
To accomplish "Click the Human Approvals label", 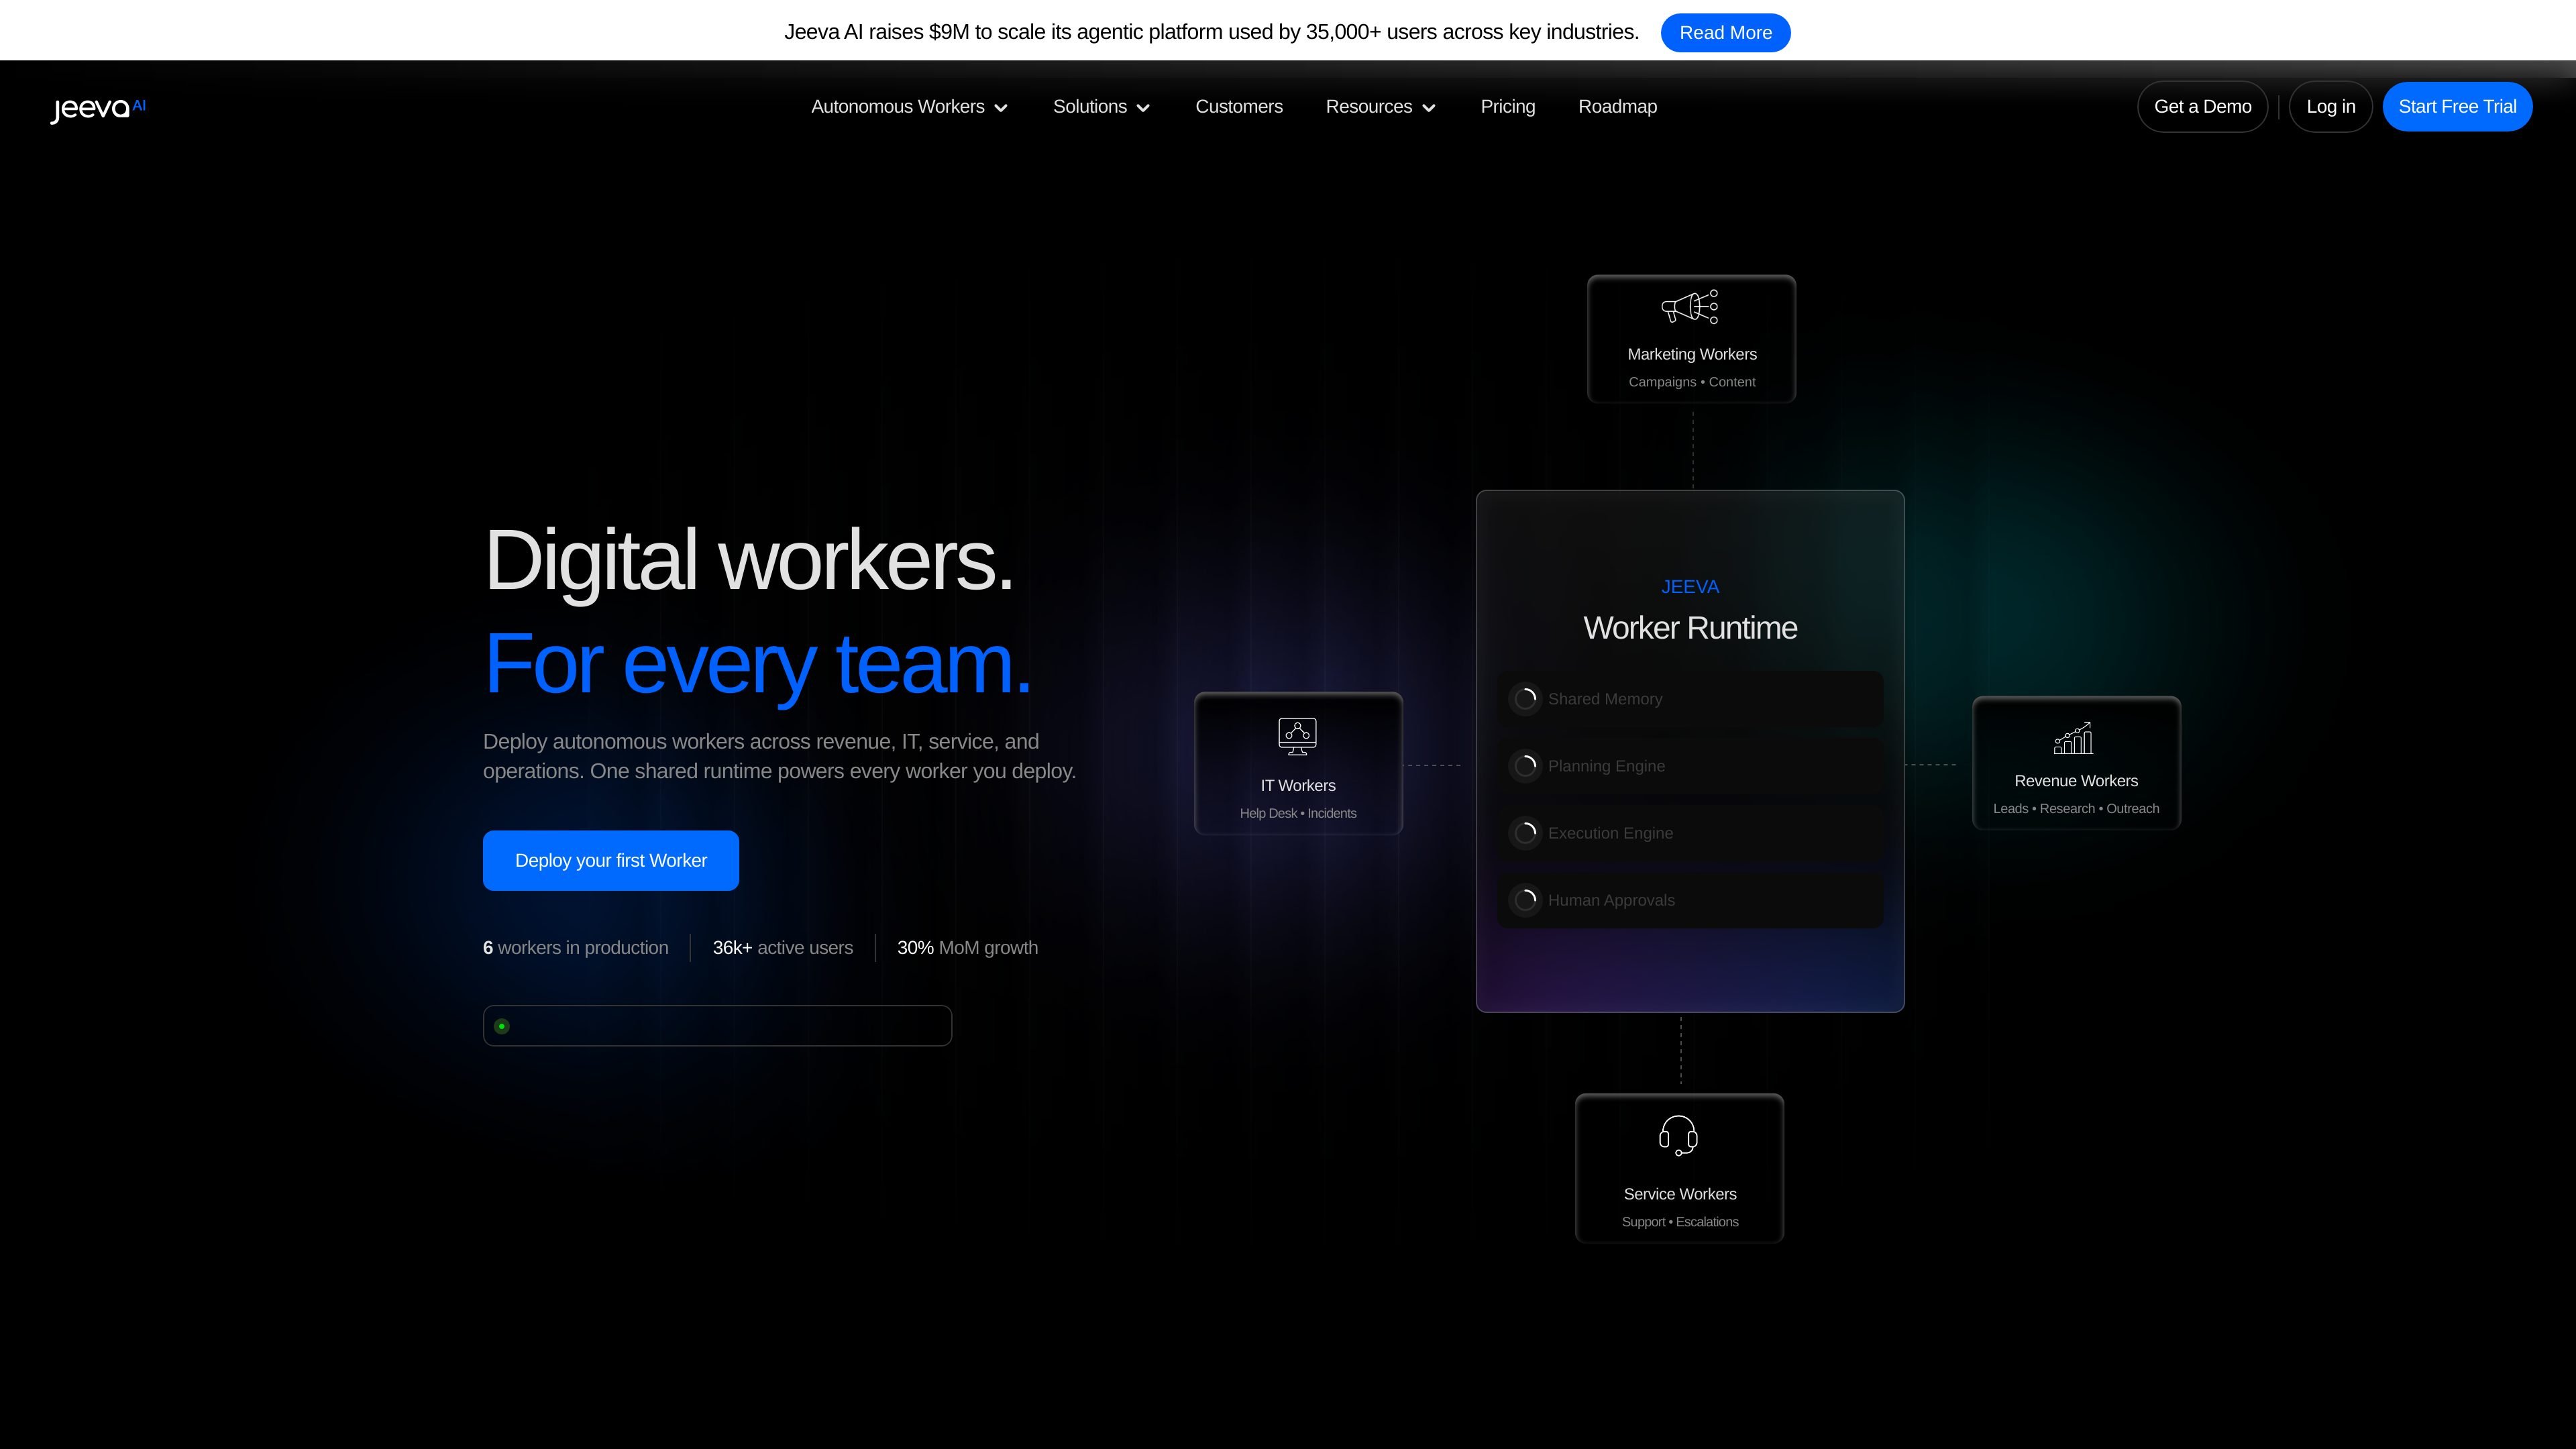I will (1611, 900).
